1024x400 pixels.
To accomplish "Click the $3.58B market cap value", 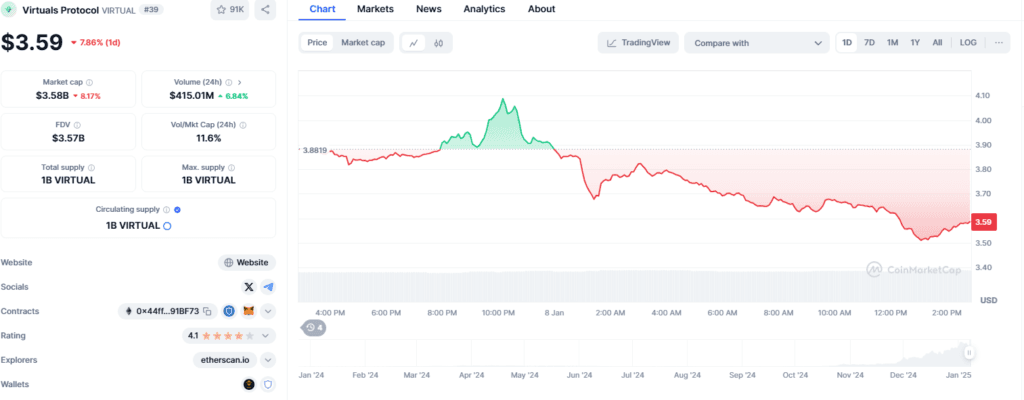I will click(x=51, y=95).
